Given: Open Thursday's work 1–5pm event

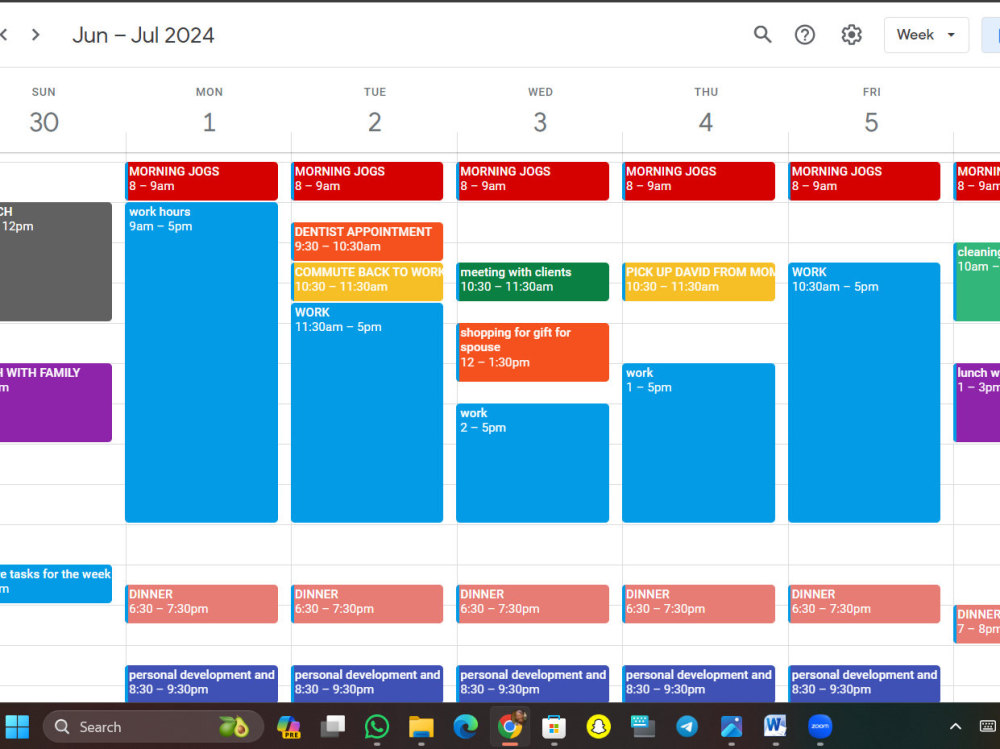Looking at the screenshot, I should click(699, 443).
